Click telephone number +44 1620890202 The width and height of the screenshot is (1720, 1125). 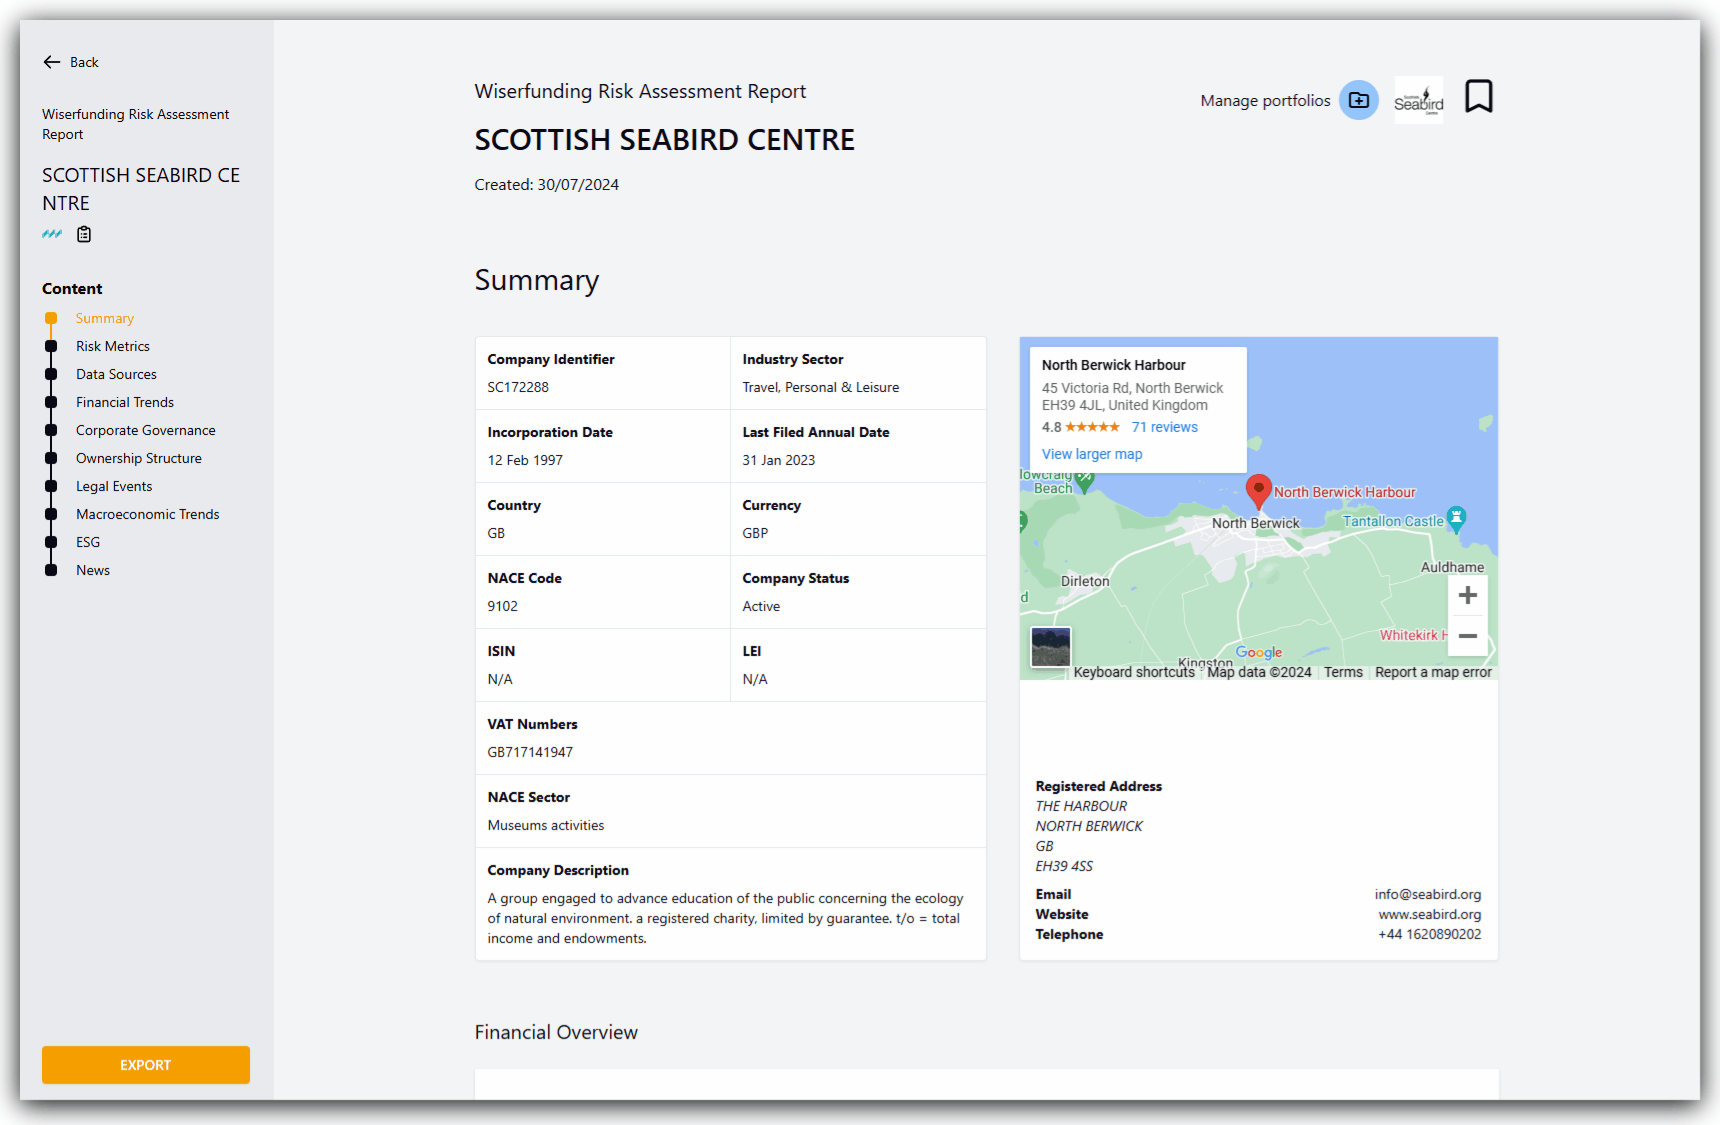click(1430, 934)
